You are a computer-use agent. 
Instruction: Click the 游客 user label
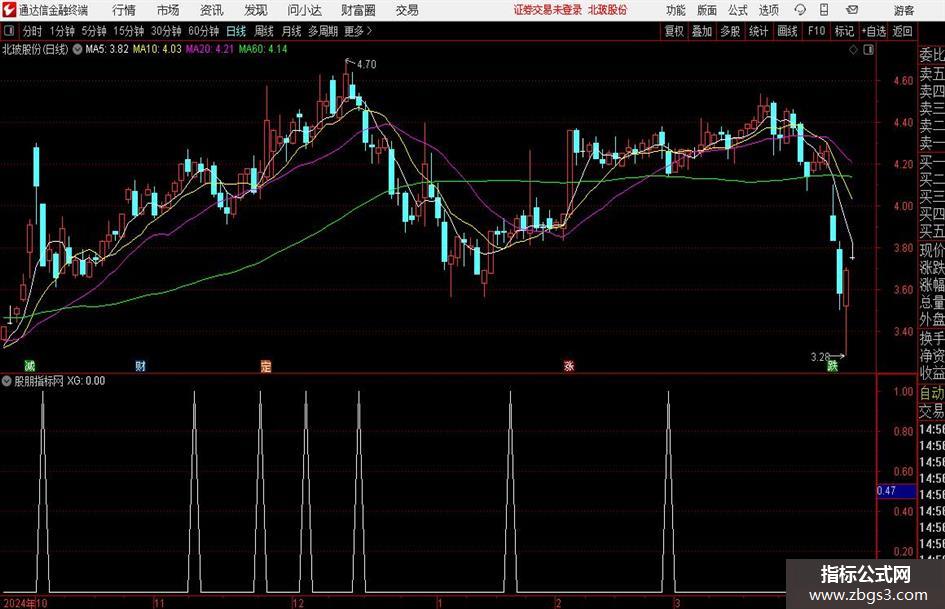point(903,10)
